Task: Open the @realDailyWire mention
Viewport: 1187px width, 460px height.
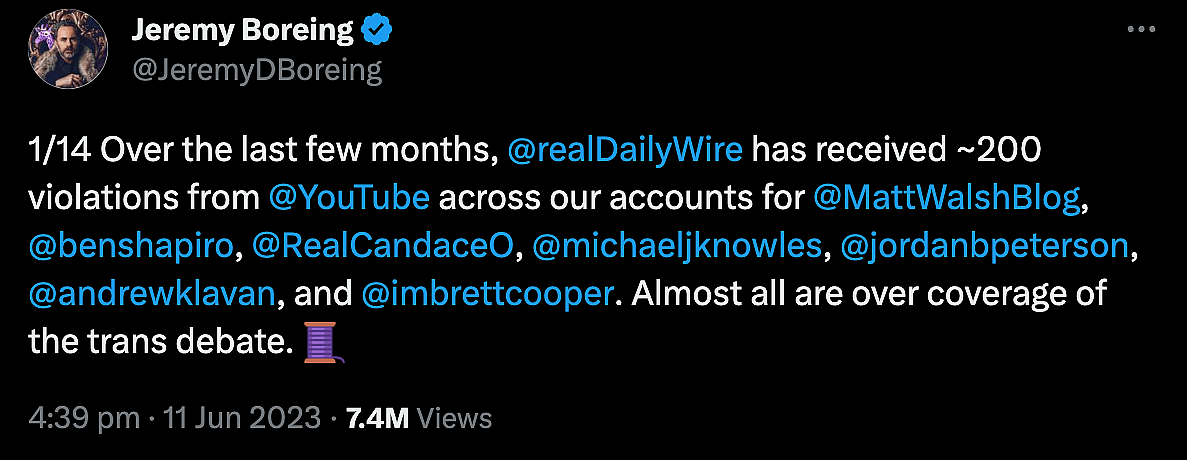Action: click(x=625, y=151)
